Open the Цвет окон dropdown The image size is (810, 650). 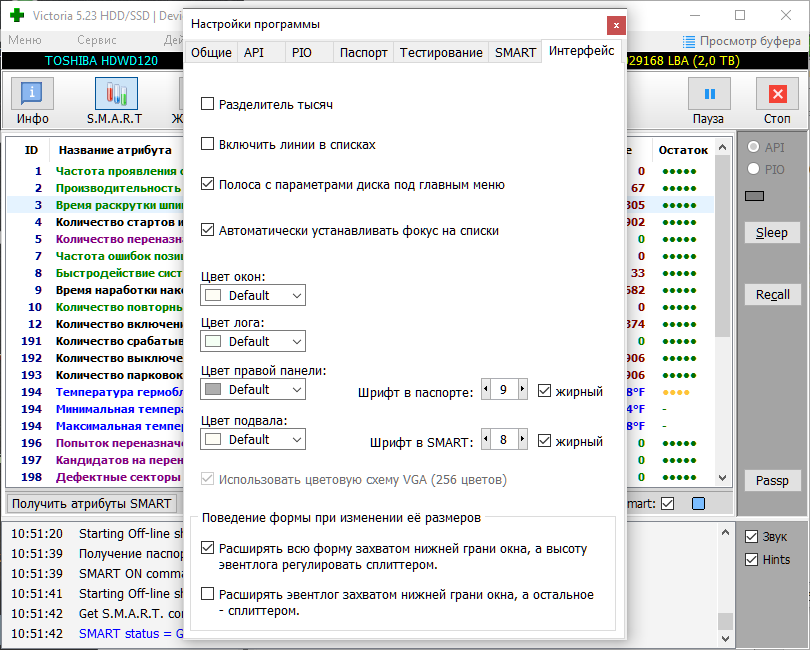pos(253,295)
